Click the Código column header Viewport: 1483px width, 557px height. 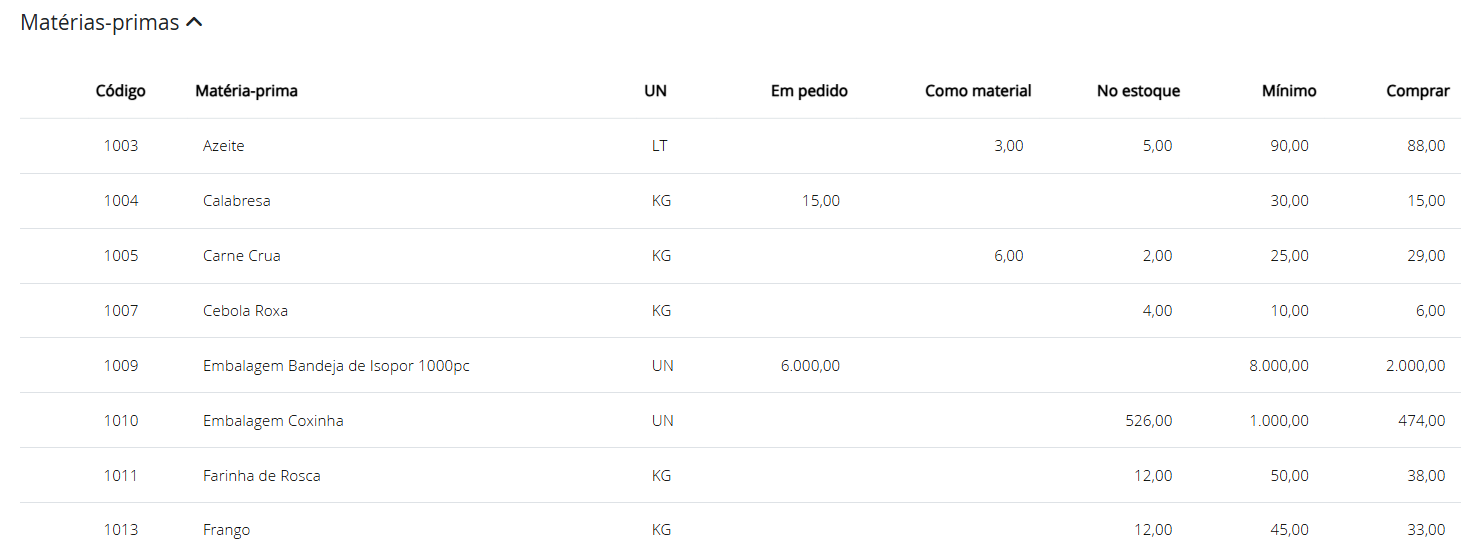(x=121, y=91)
